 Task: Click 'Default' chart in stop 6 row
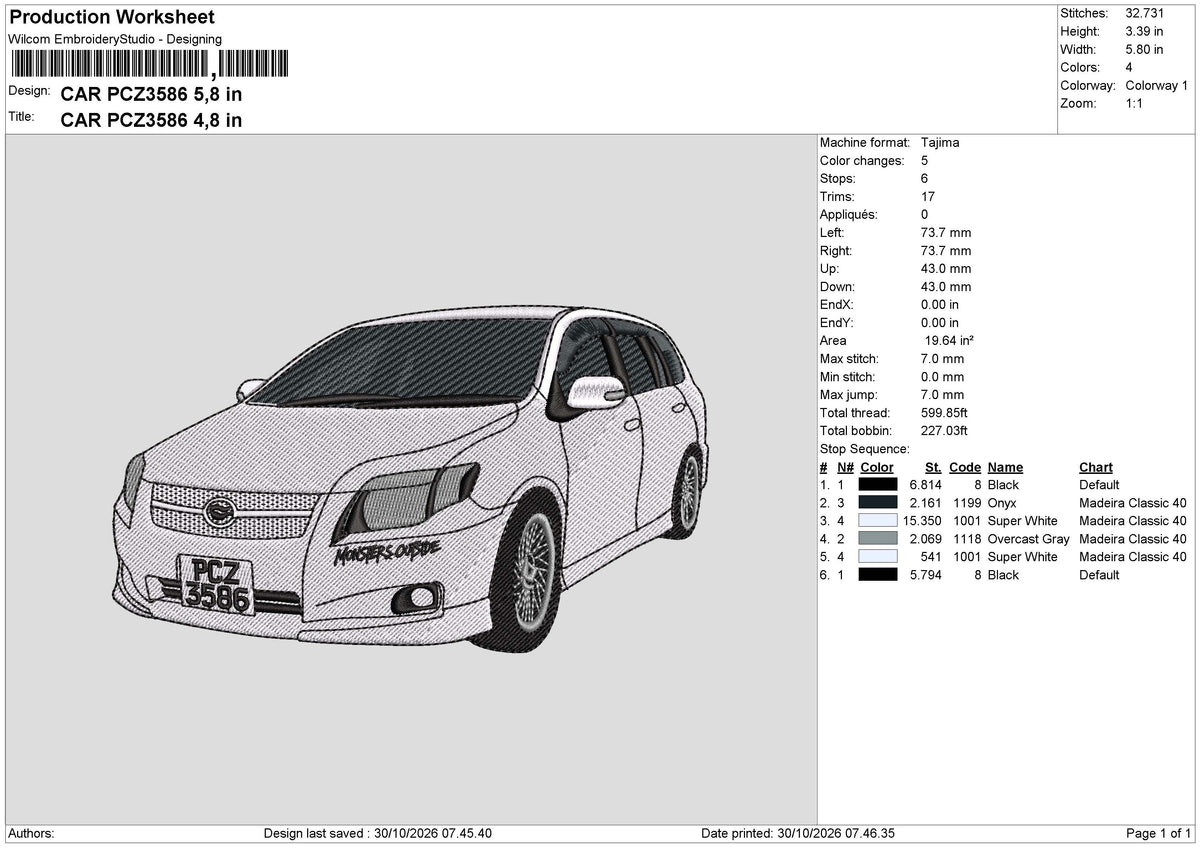[1099, 575]
